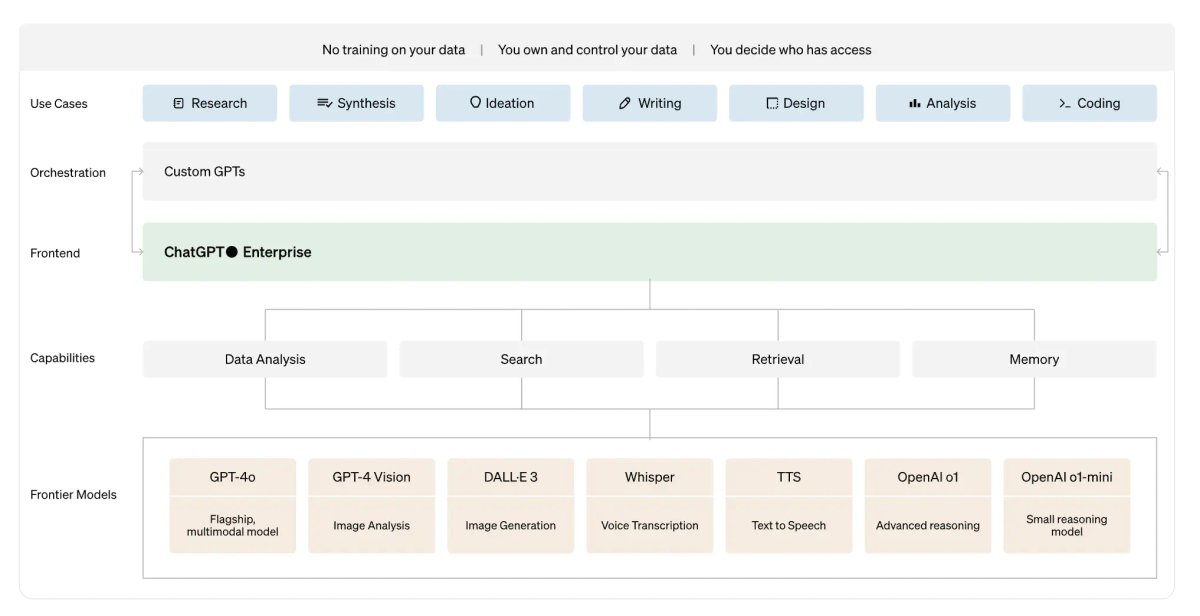The image size is (1200, 616).
Task: Click the Synthesis checklist icon
Action: pyautogui.click(x=325, y=103)
